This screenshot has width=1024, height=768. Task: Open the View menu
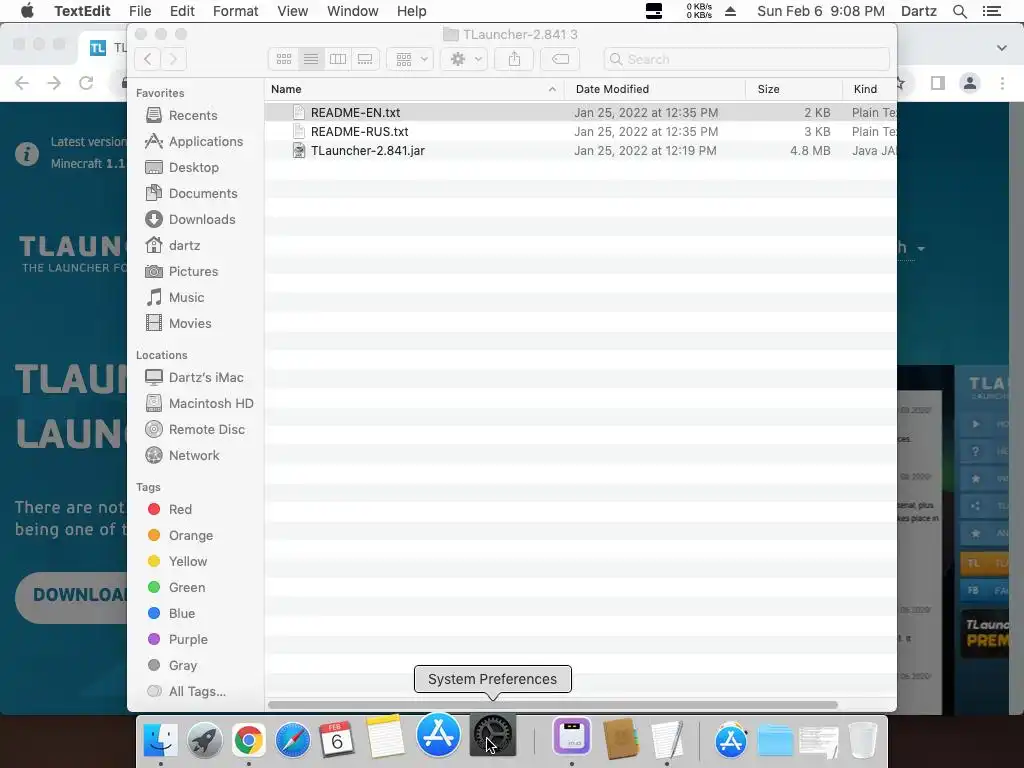[x=292, y=11]
